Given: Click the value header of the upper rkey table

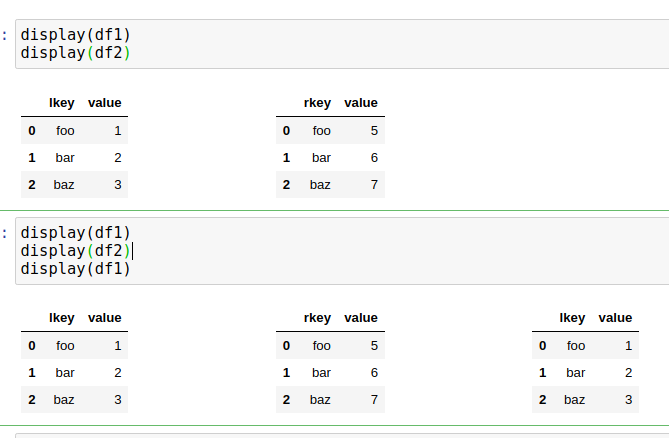Looking at the screenshot, I should [361, 103].
